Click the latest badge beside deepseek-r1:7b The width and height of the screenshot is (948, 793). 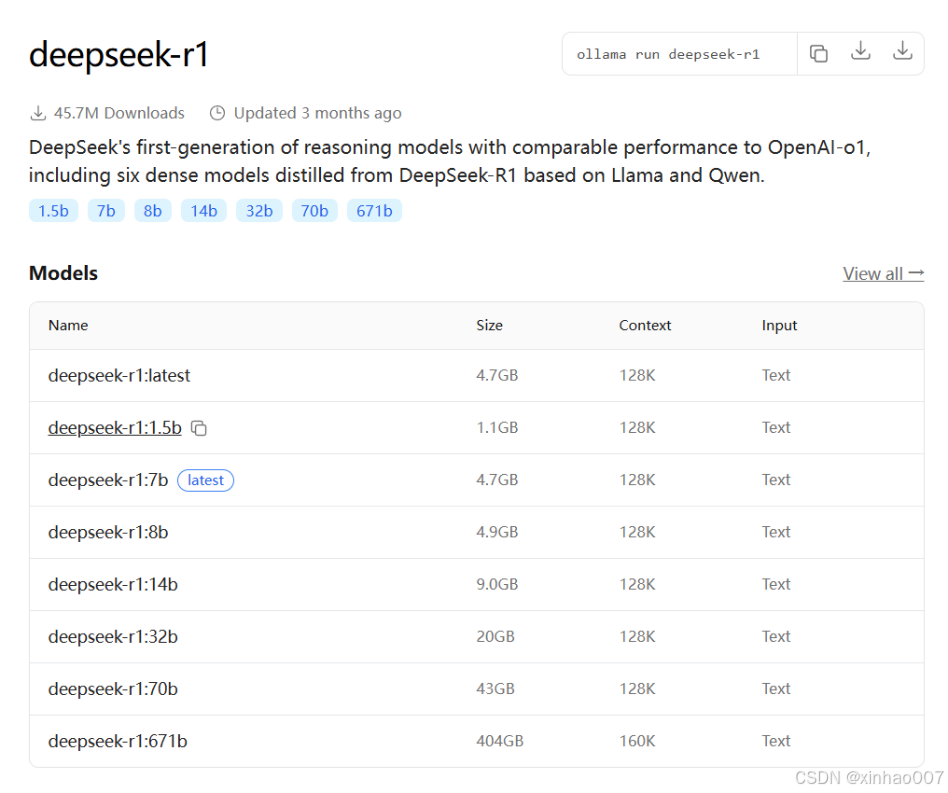click(205, 480)
